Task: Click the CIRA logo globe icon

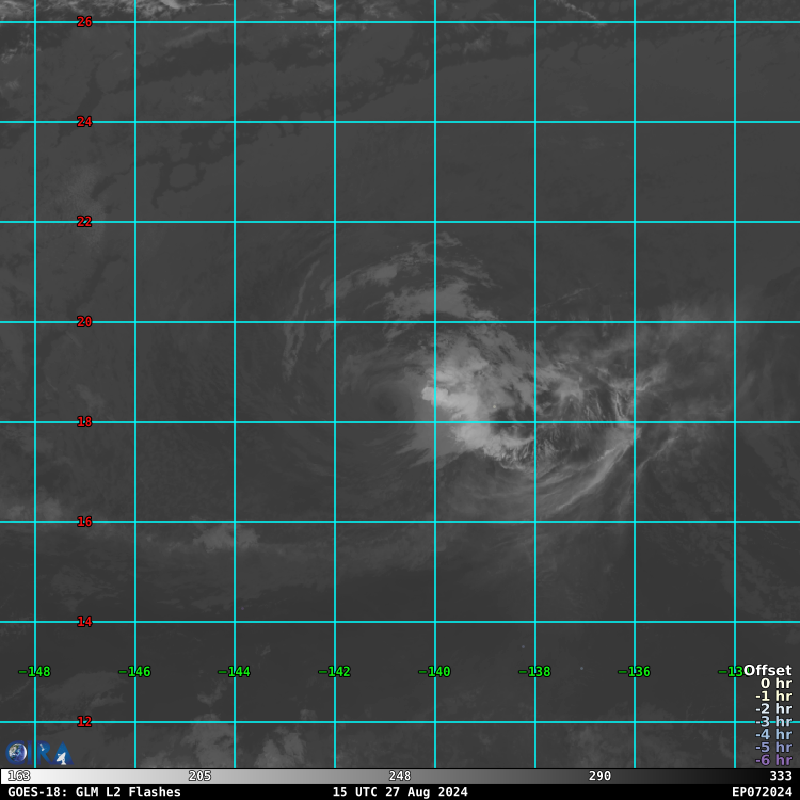Action: (17, 753)
